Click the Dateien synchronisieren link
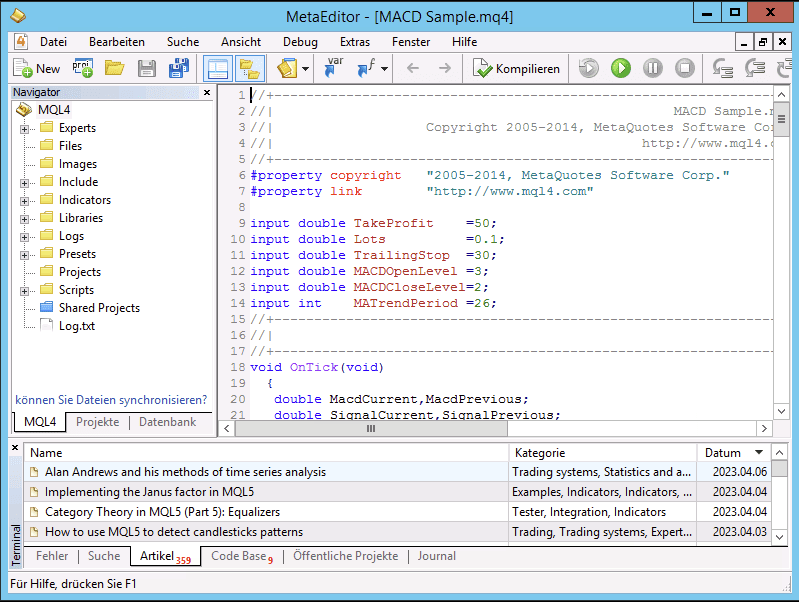 pyautogui.click(x=111, y=400)
